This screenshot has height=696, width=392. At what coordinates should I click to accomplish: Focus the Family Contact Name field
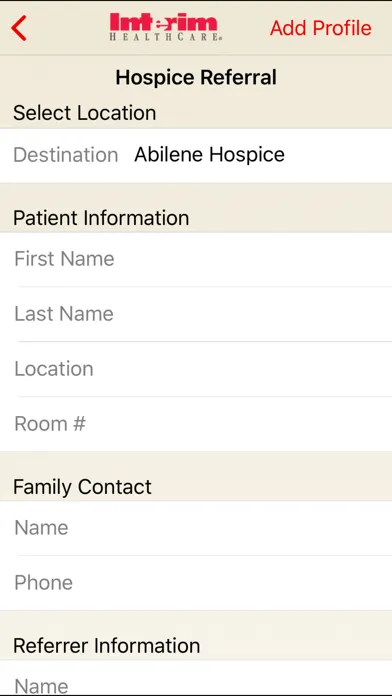pos(196,528)
